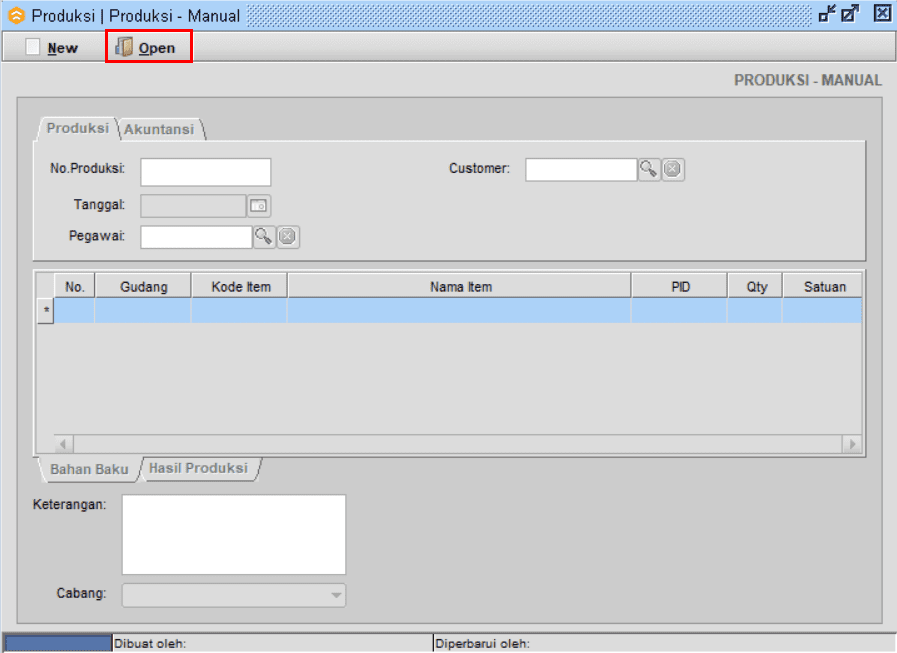
Task: Click the minimize-to-corner window icon
Action: tap(827, 14)
